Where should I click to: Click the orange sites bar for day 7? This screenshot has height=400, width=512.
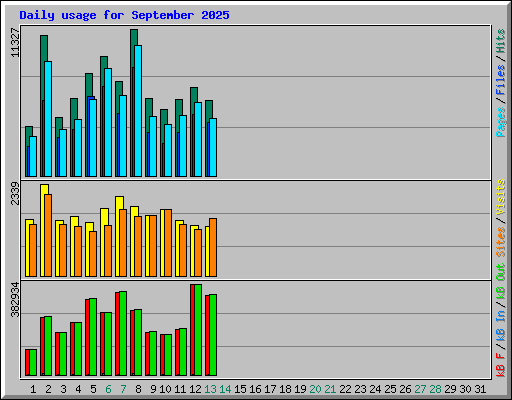(x=123, y=243)
